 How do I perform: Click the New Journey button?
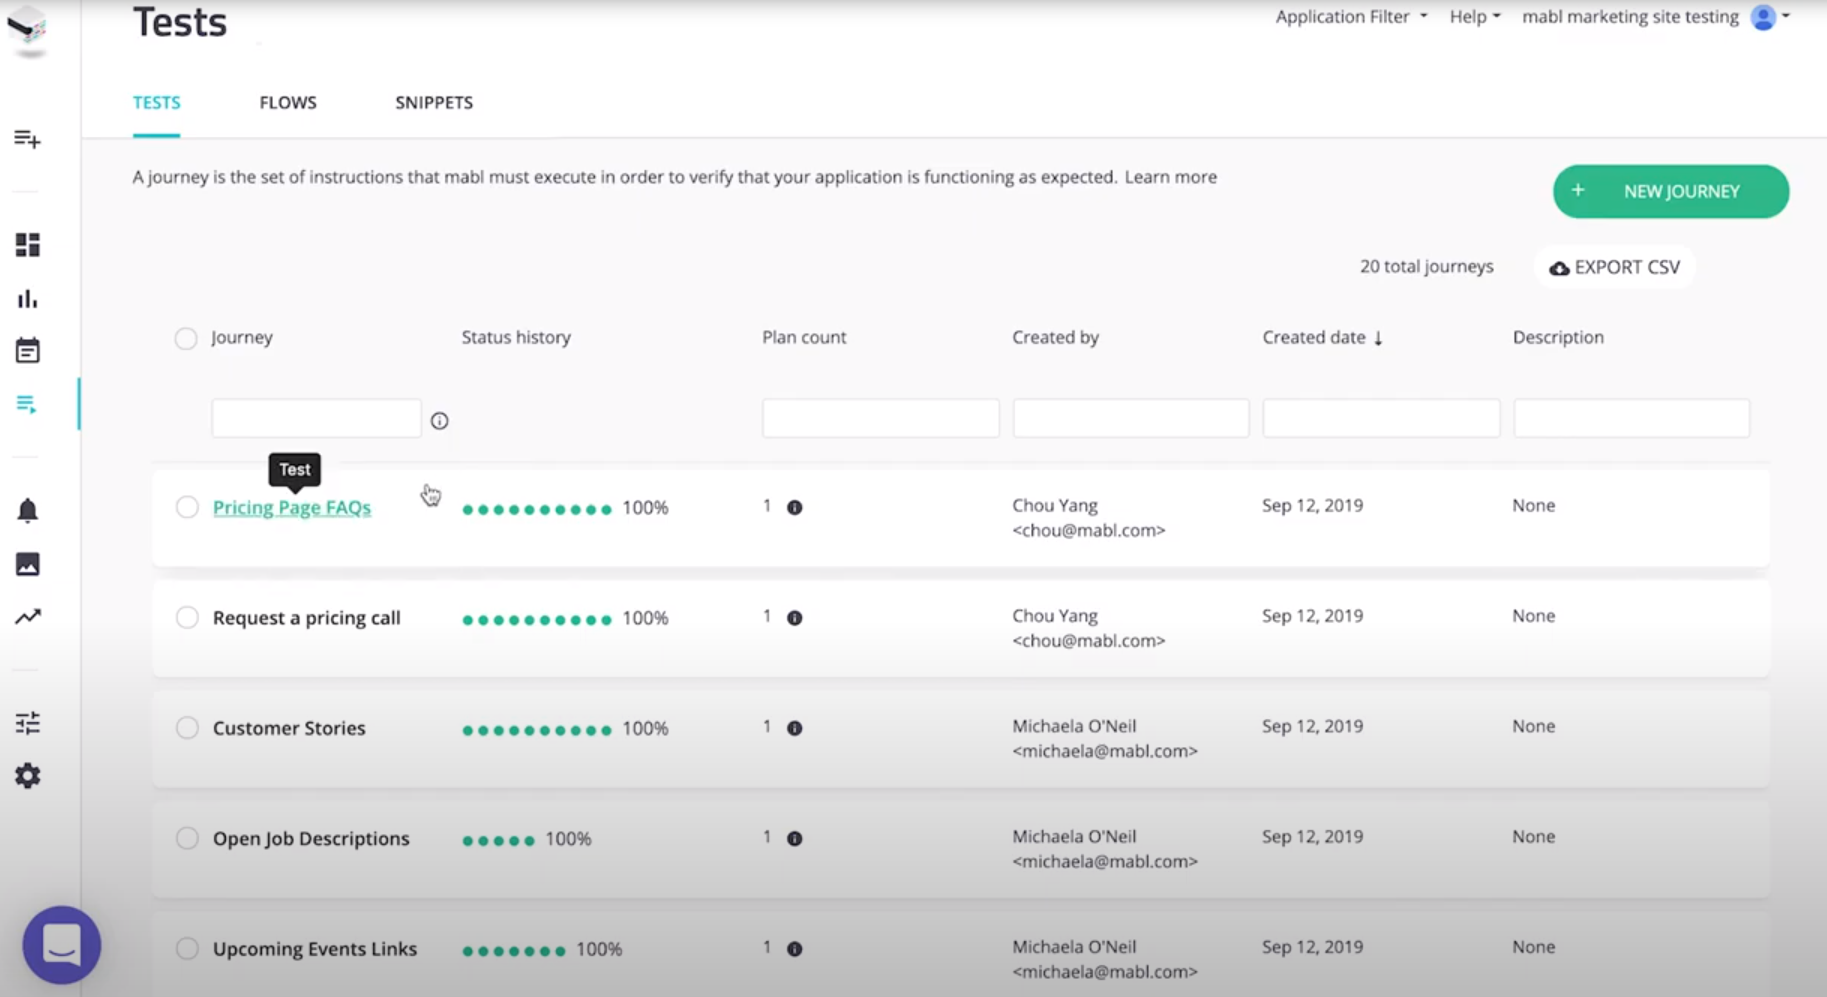tap(1670, 191)
